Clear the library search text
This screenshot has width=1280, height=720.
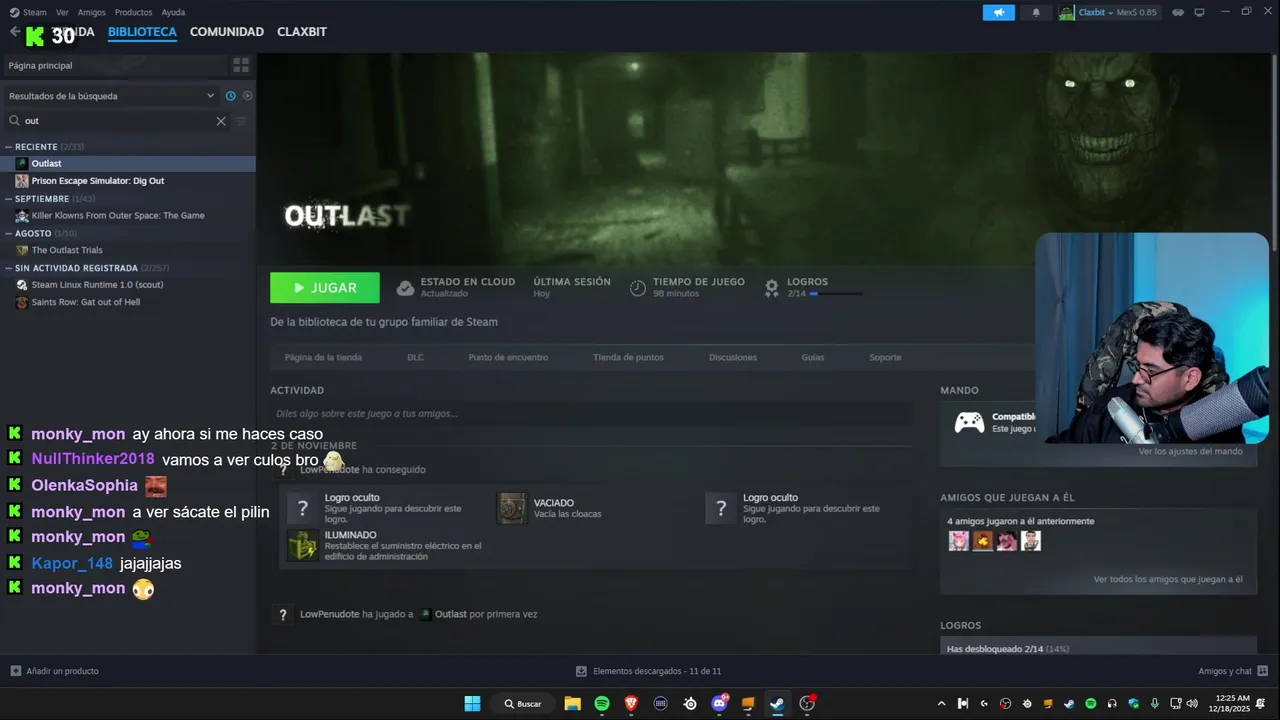tap(221, 121)
